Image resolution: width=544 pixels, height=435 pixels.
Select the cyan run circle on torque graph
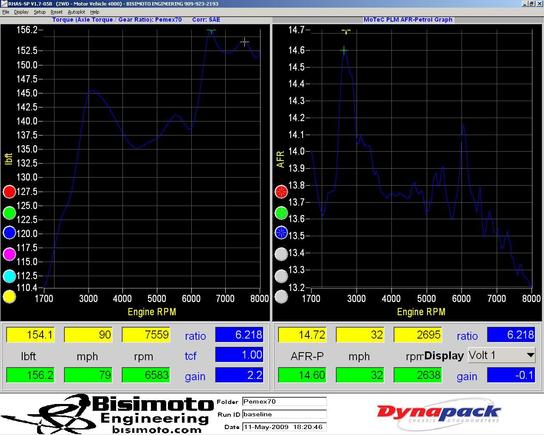pyautogui.click(x=9, y=276)
